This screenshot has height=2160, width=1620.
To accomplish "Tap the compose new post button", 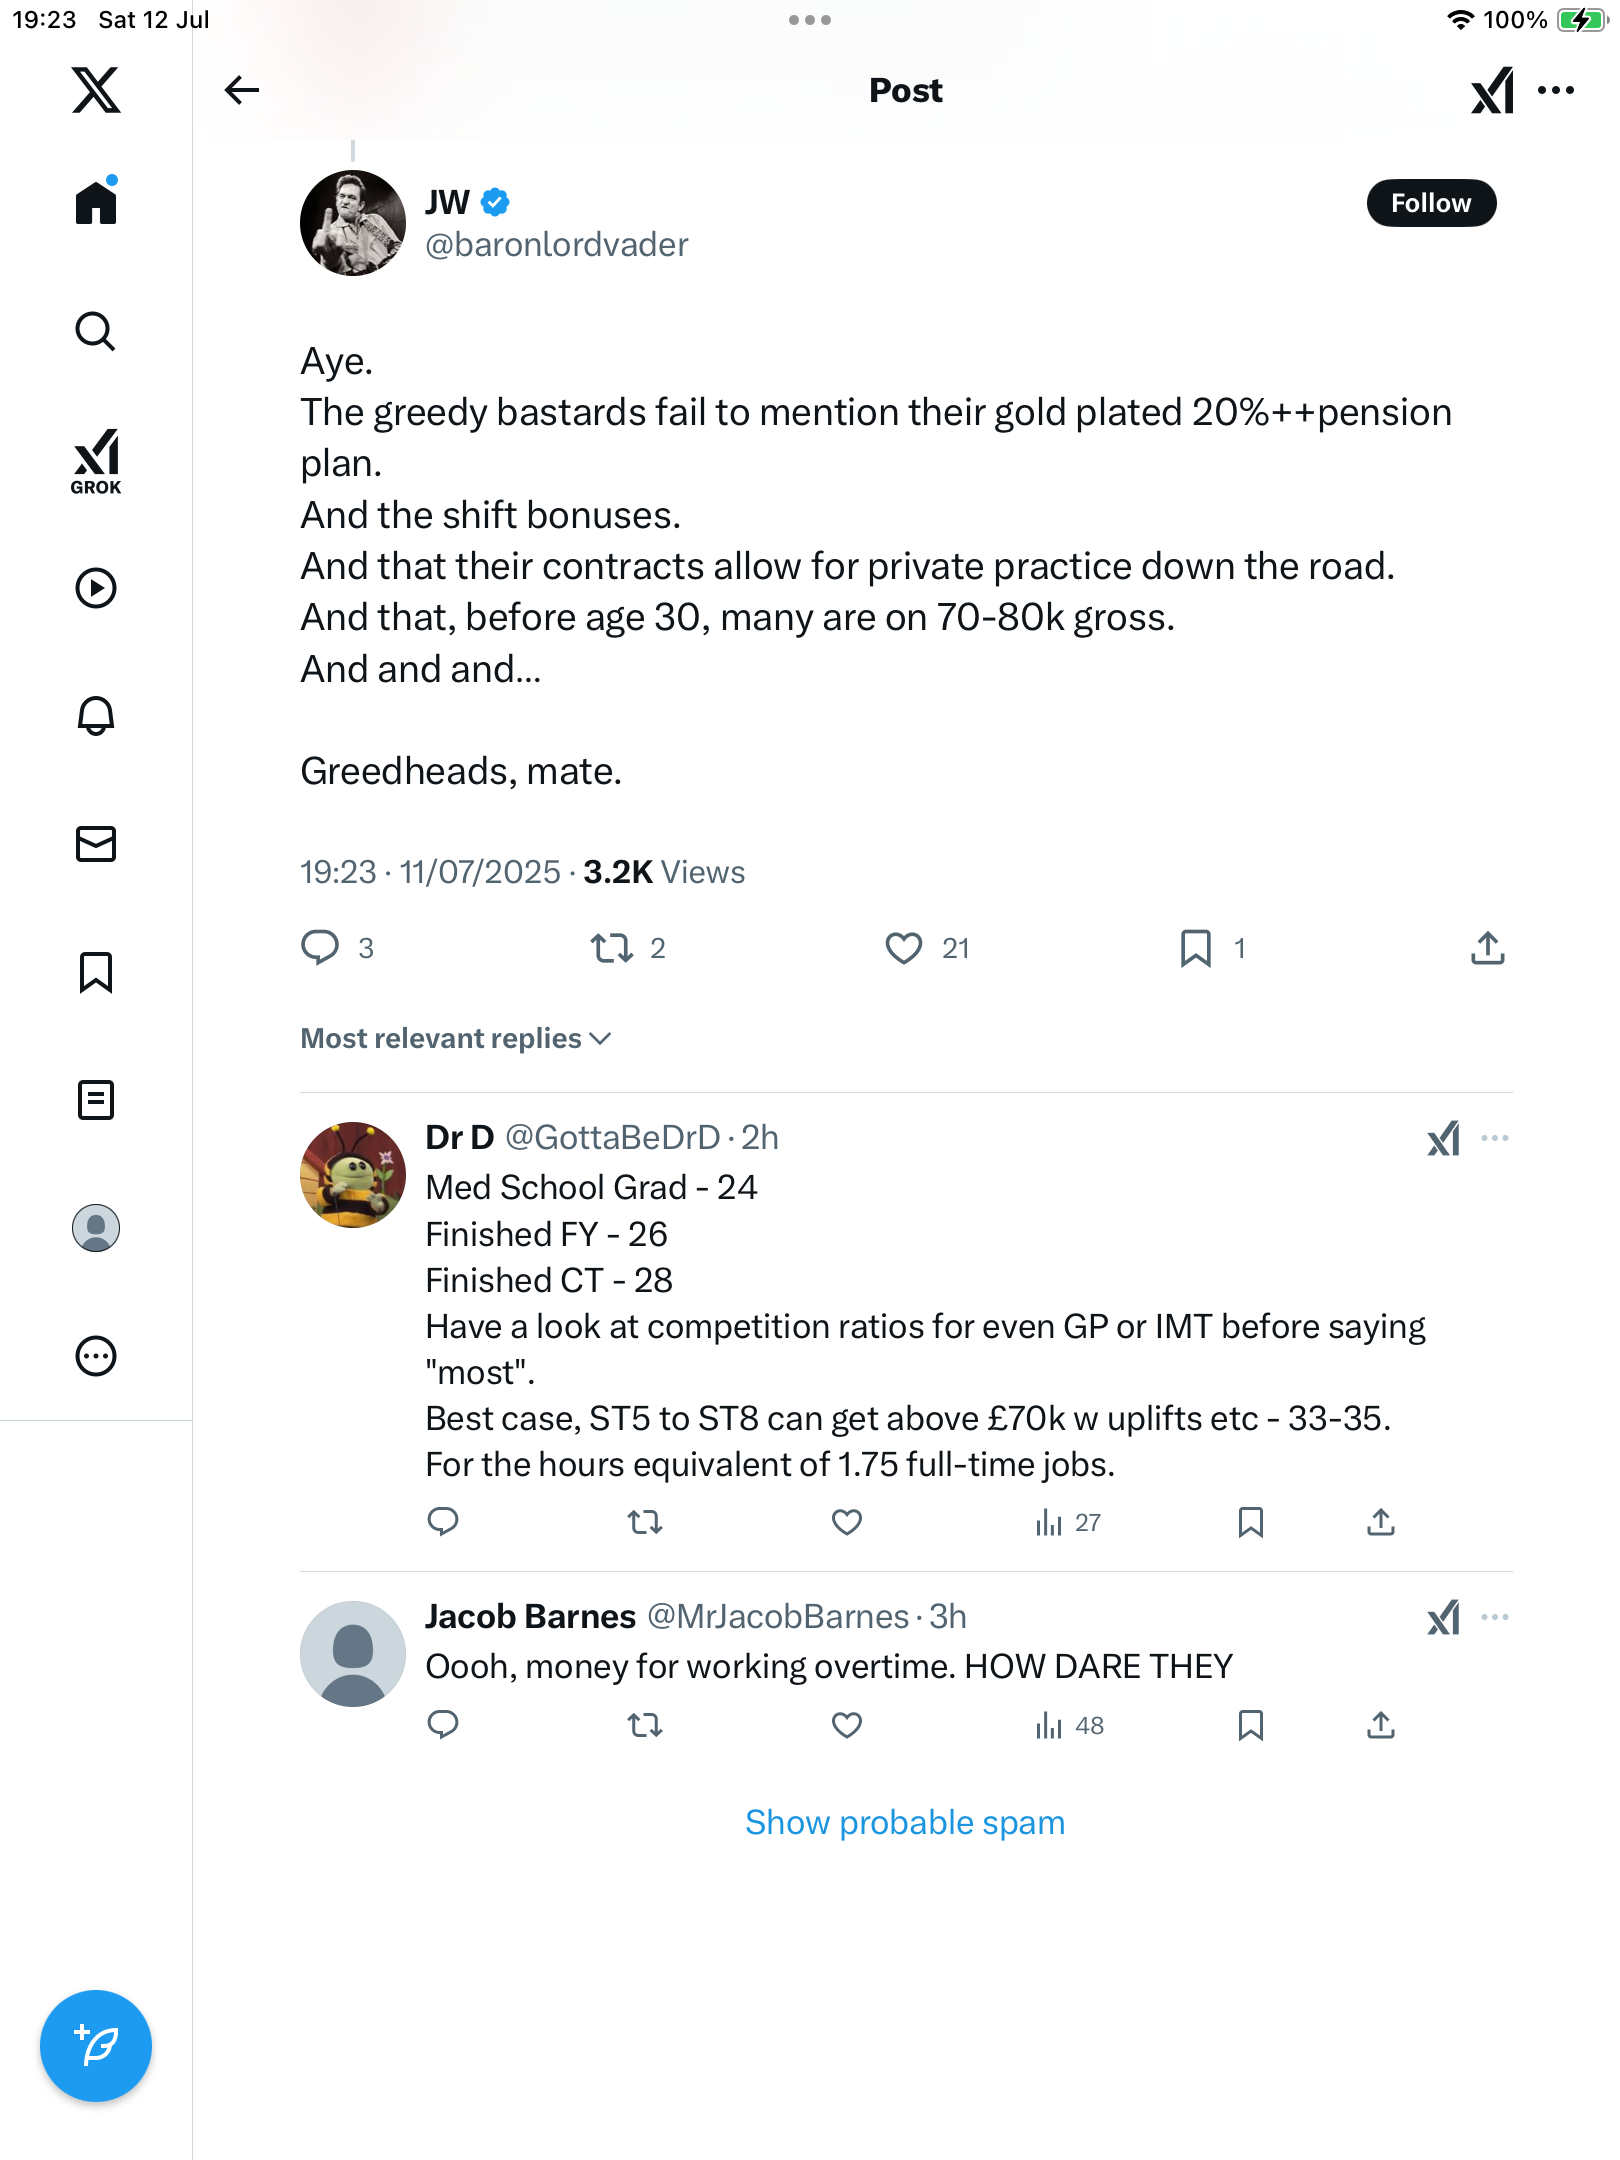I will (96, 2046).
